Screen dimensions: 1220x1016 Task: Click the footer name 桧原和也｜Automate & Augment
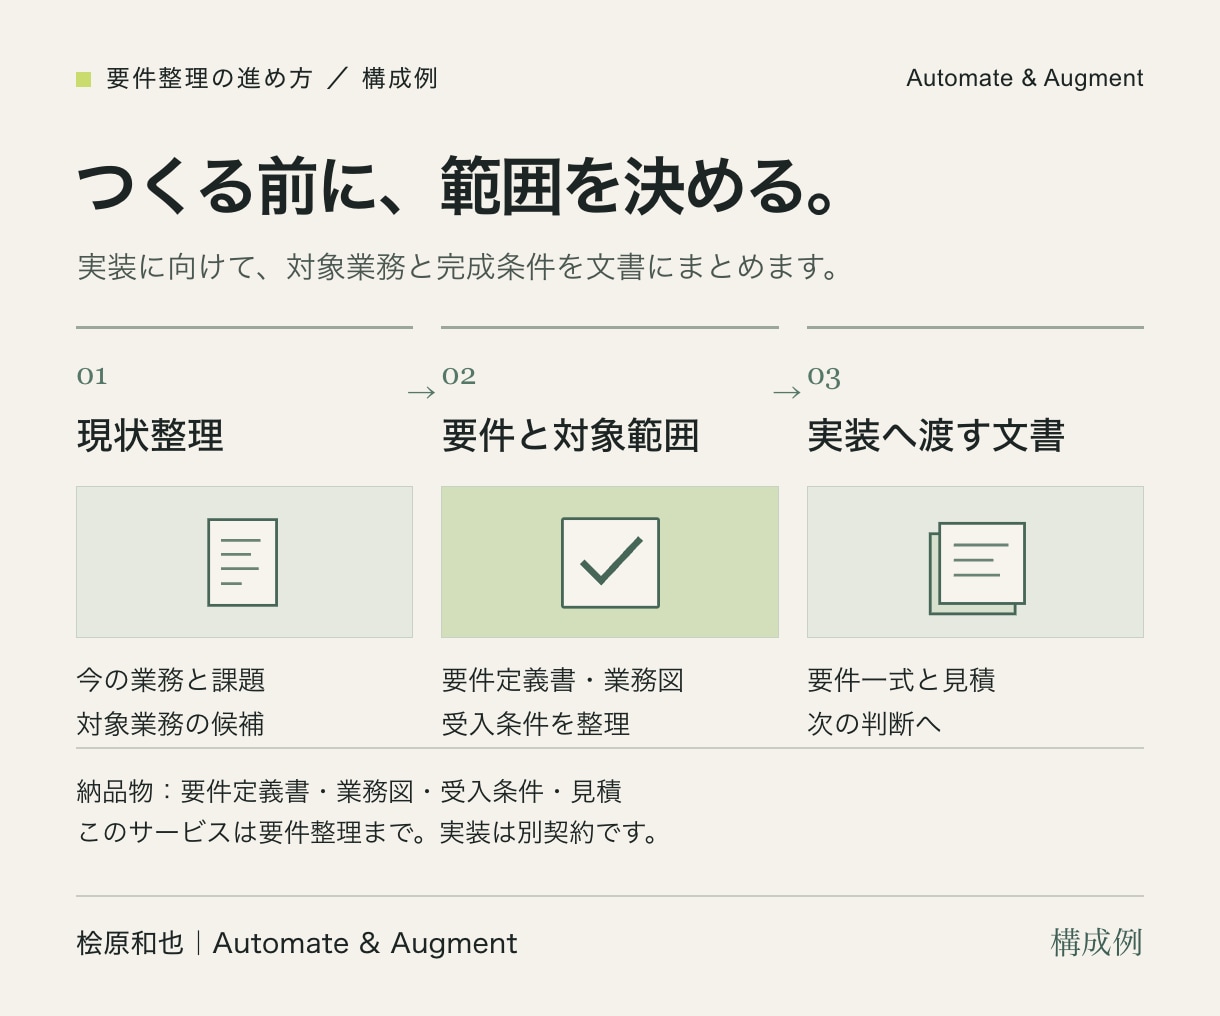point(297,943)
